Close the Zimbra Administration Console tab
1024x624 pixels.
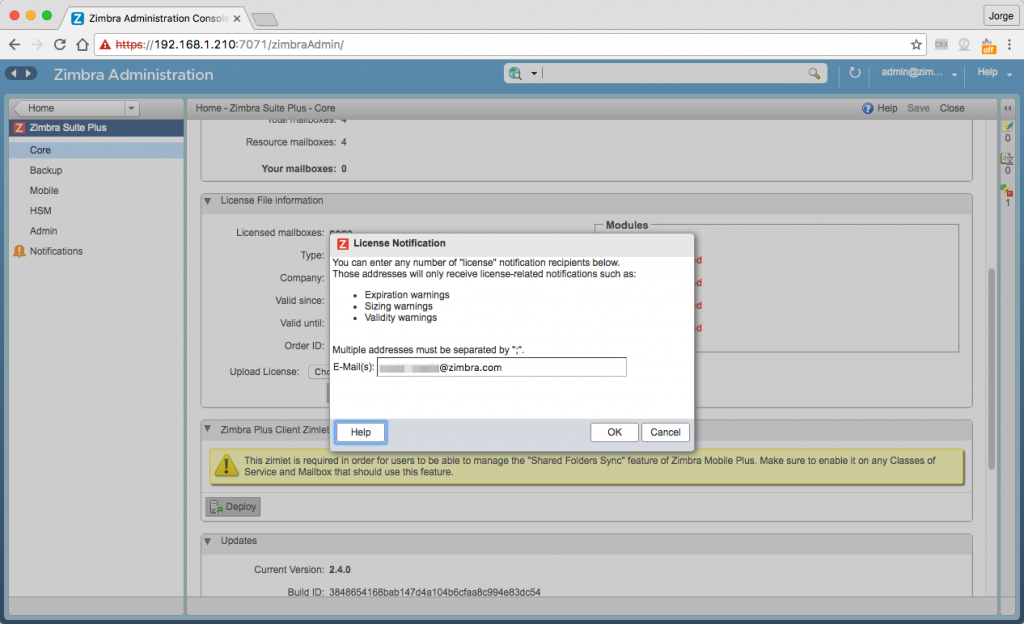coord(237,18)
